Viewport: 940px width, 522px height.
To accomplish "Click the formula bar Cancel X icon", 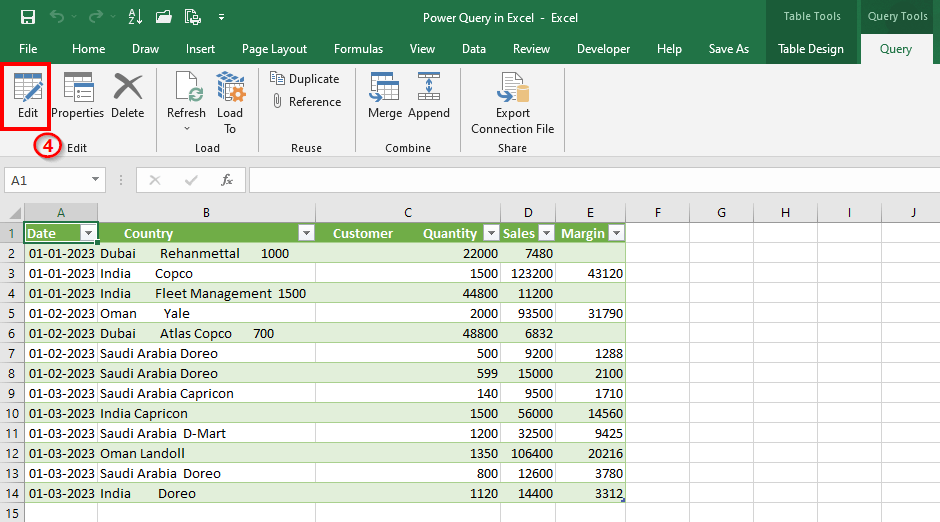I will tap(155, 180).
